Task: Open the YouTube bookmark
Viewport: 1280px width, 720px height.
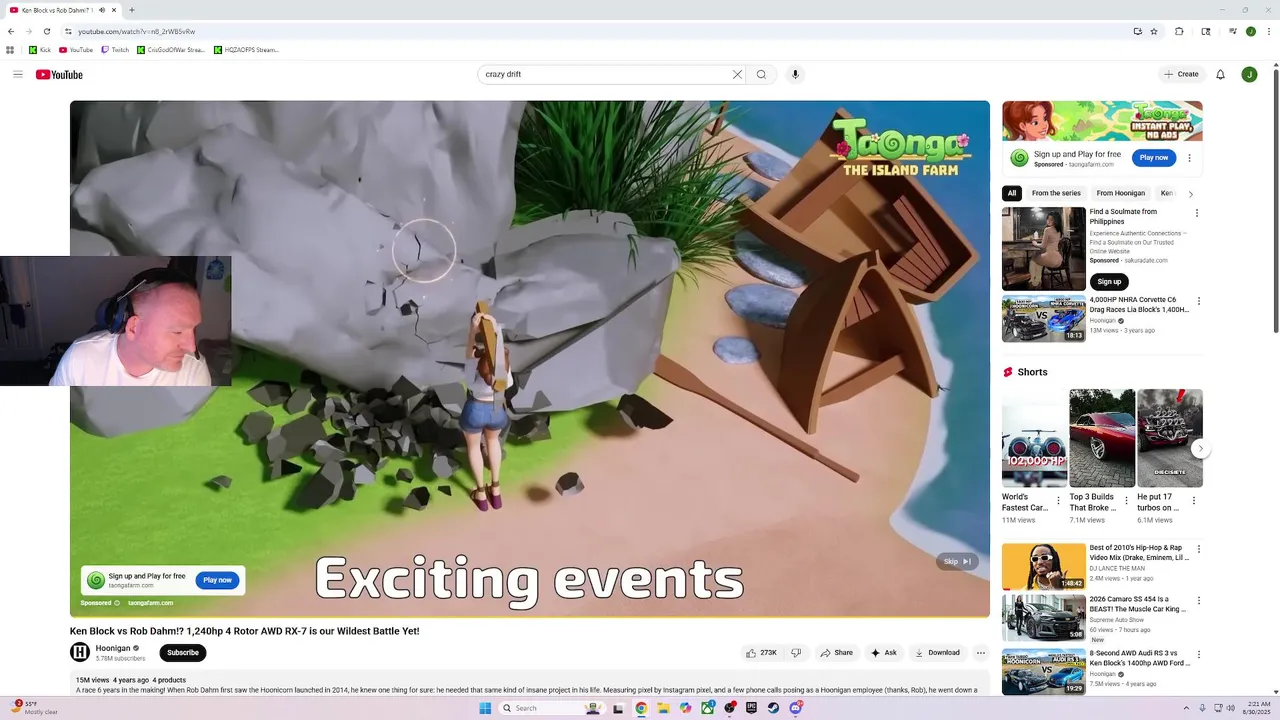Action: pos(76,49)
